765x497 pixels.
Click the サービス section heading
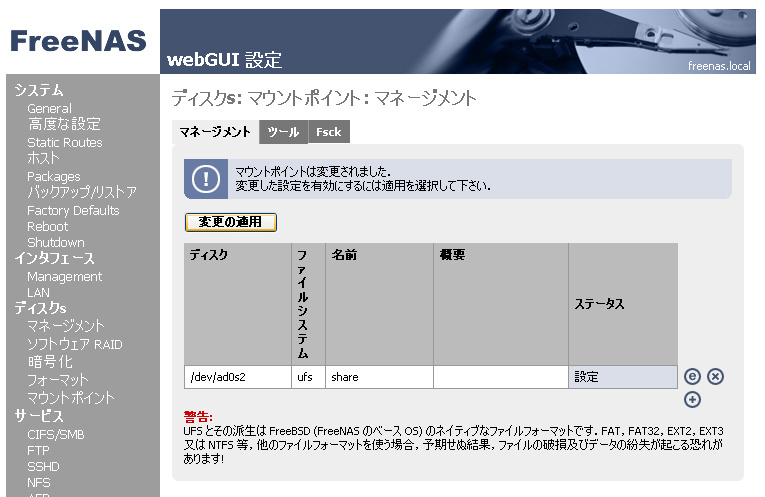(39, 416)
